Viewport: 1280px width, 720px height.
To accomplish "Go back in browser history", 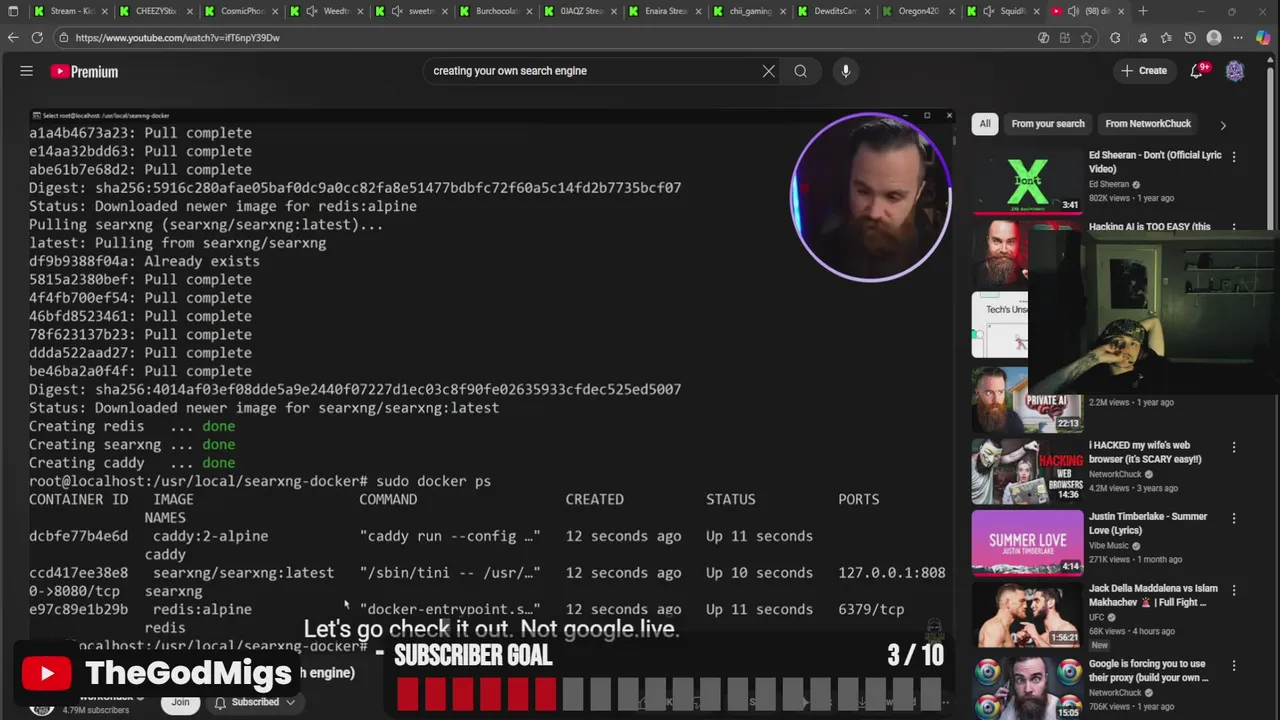I will (13, 37).
